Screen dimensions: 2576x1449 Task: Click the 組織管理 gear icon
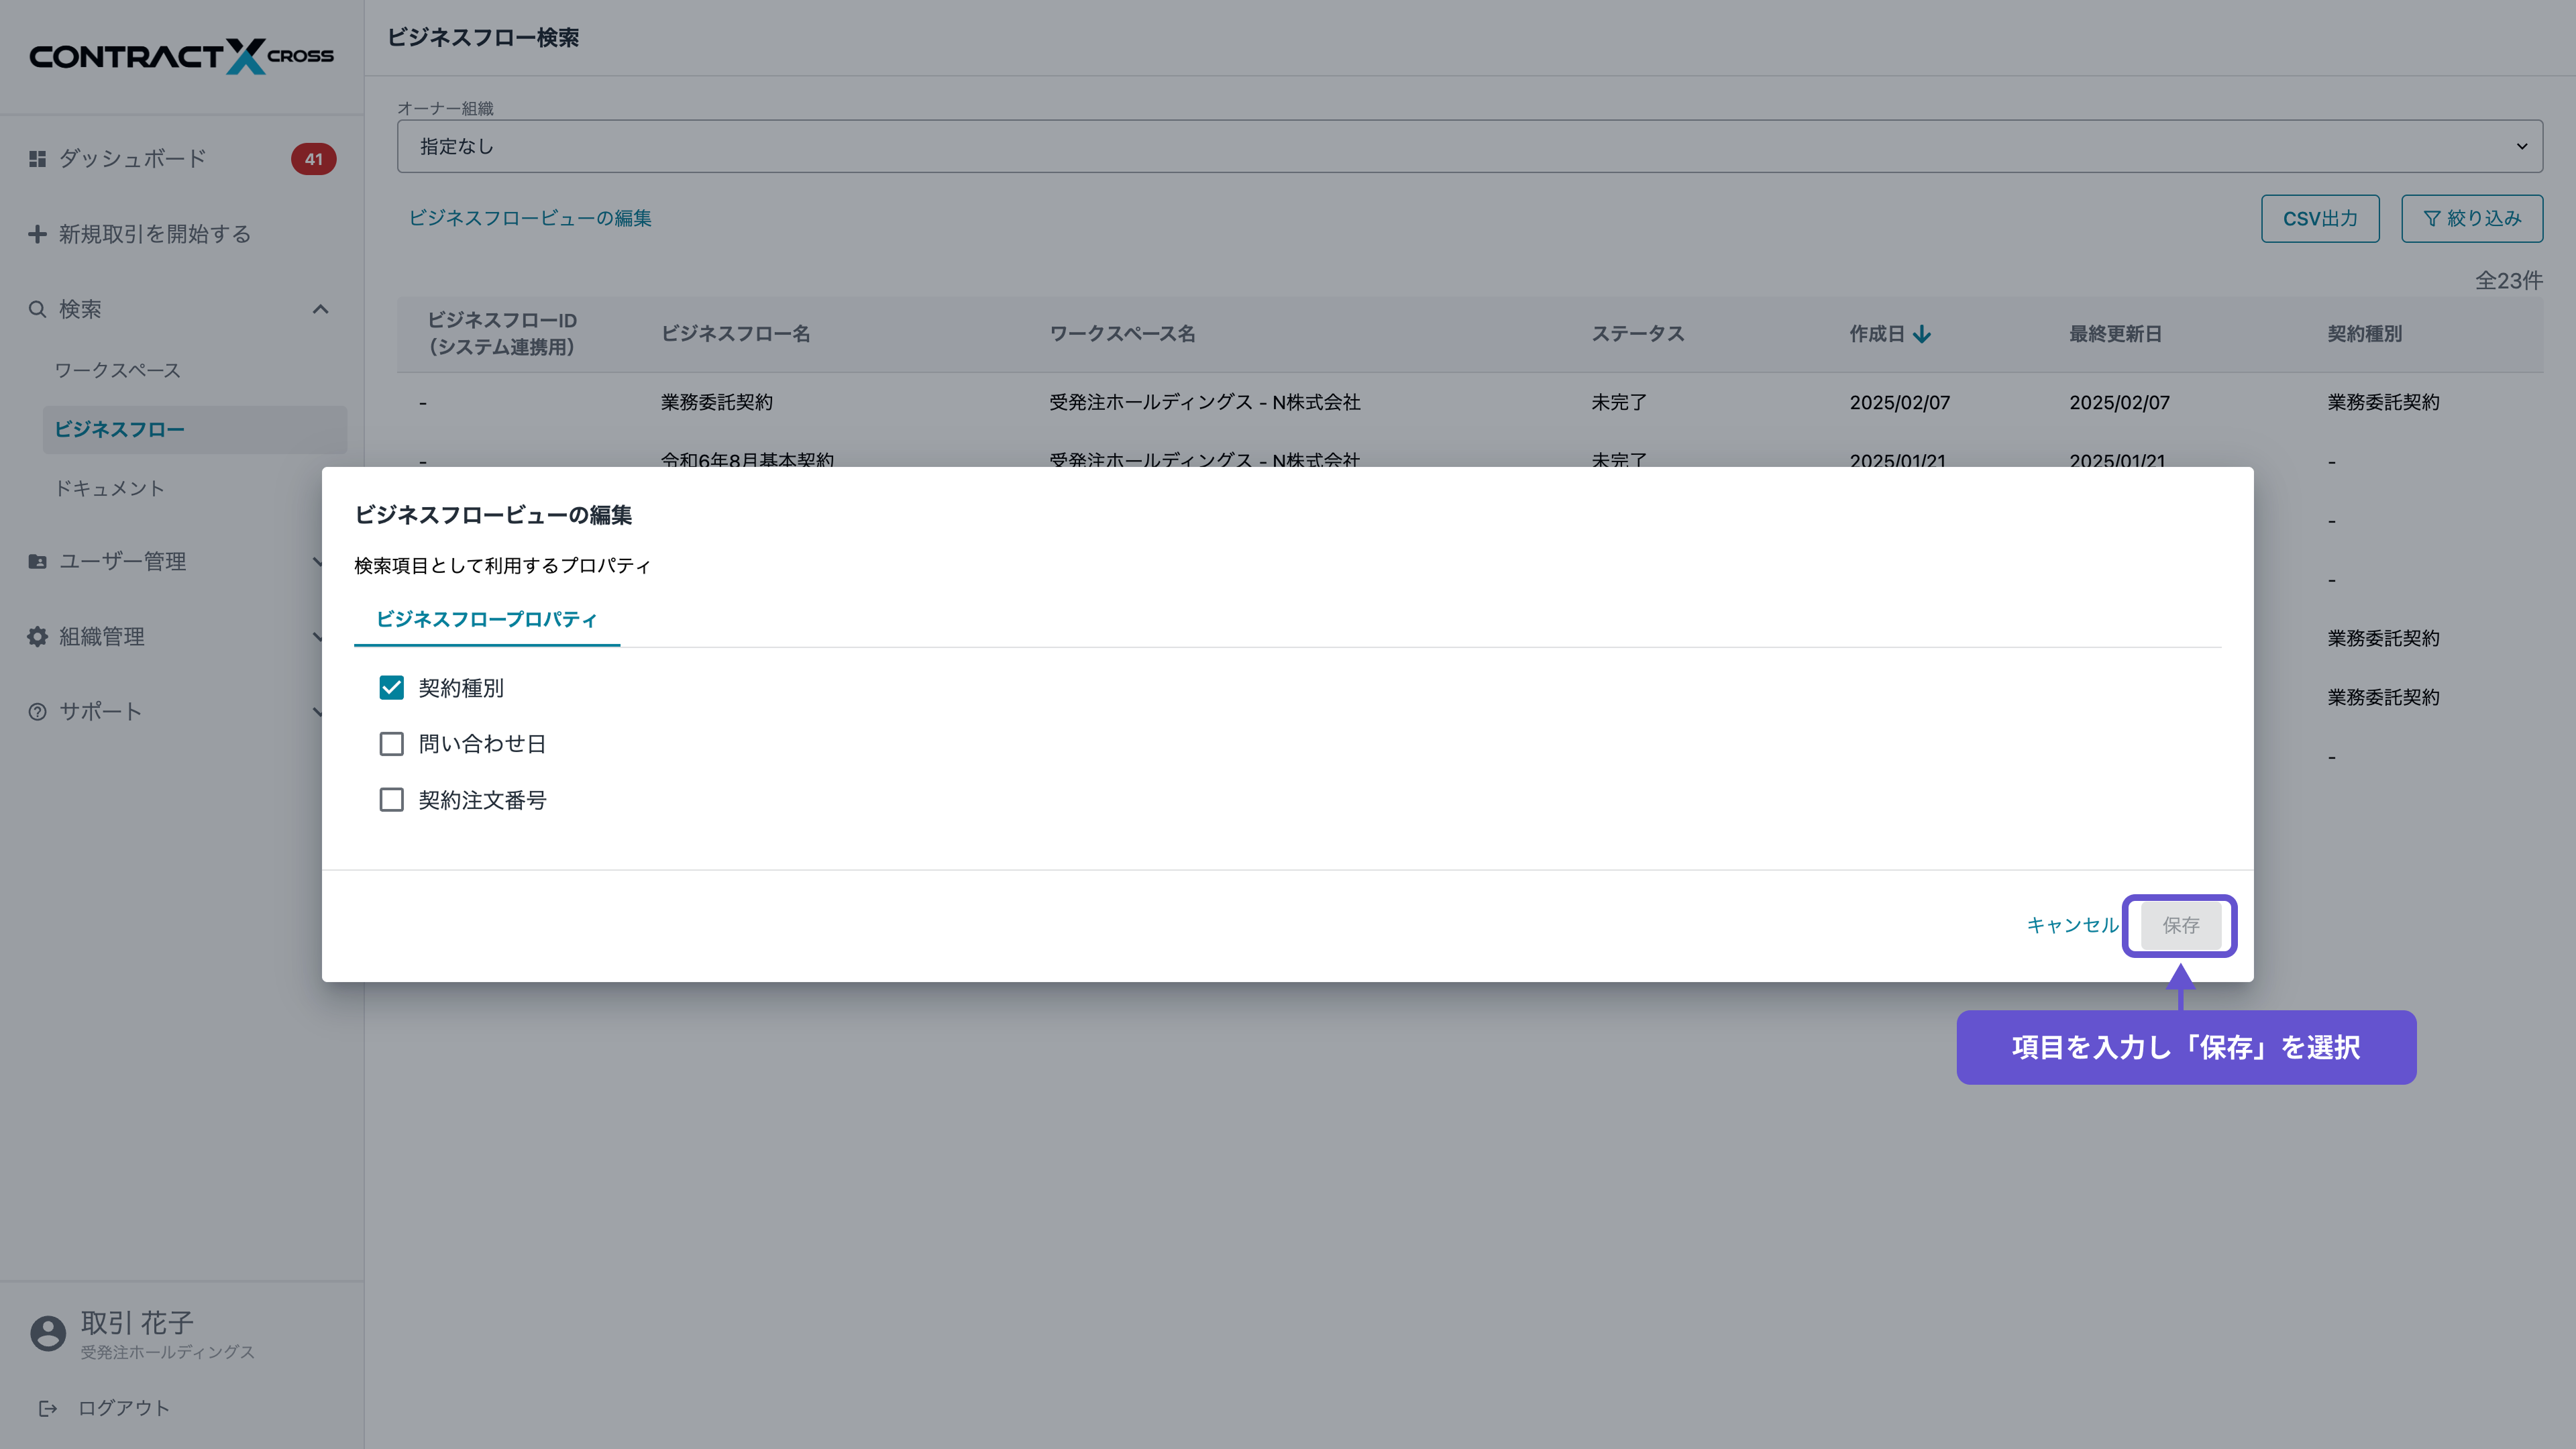click(37, 637)
